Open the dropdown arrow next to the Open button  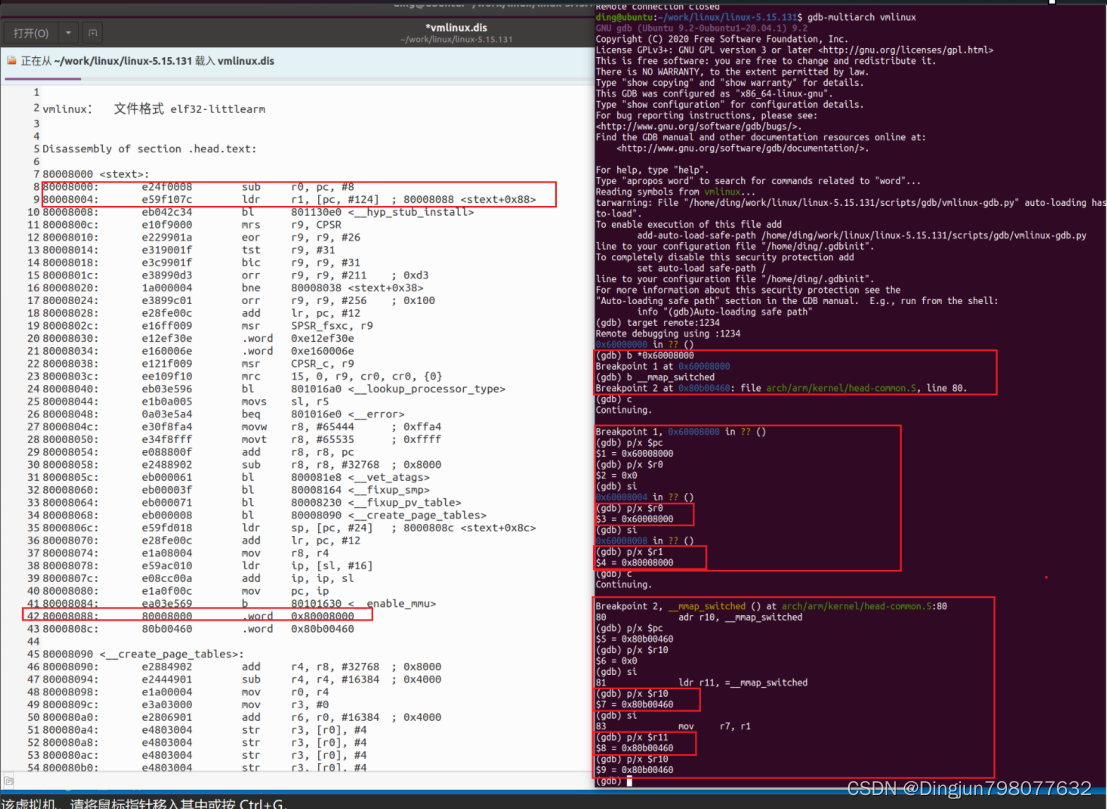[66, 32]
